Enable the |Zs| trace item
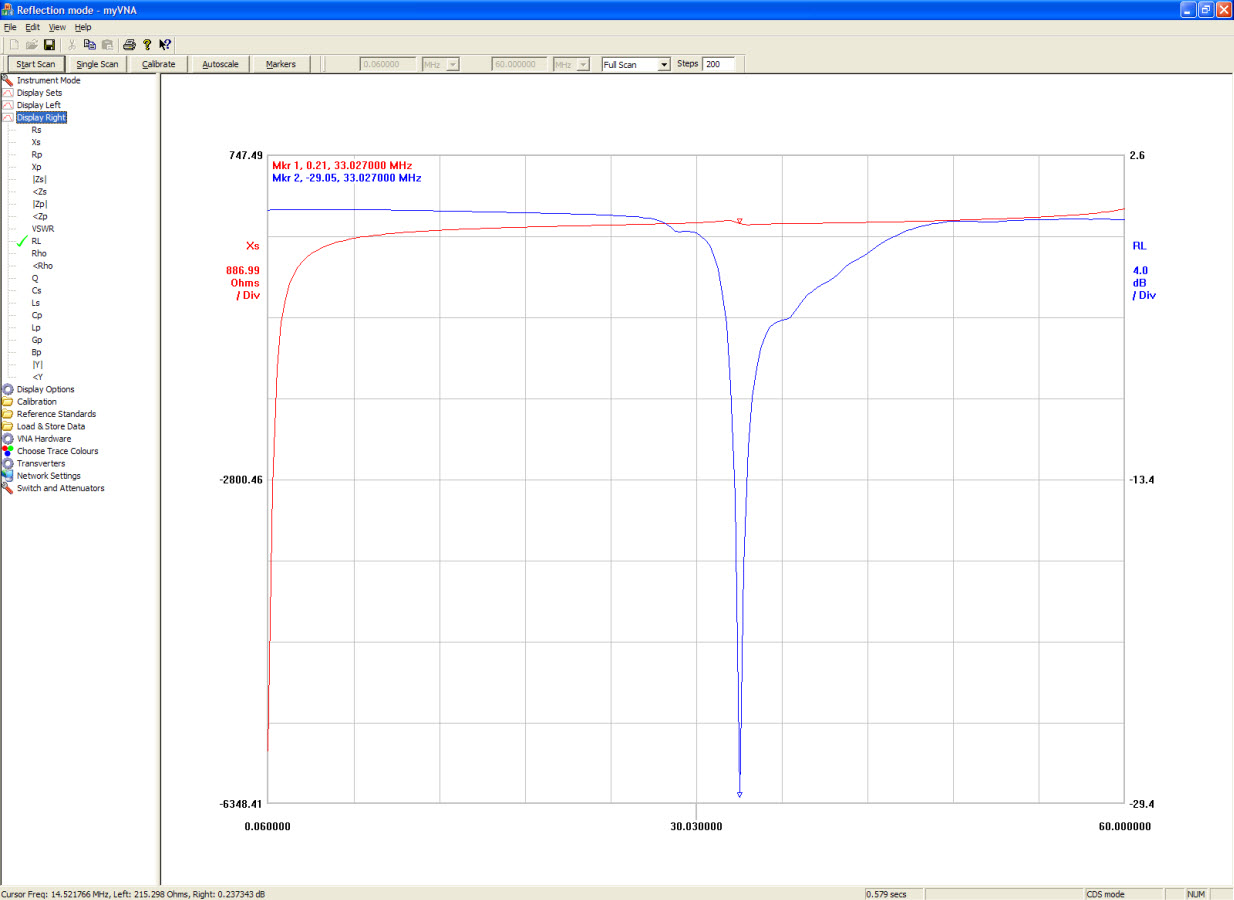 pos(39,179)
